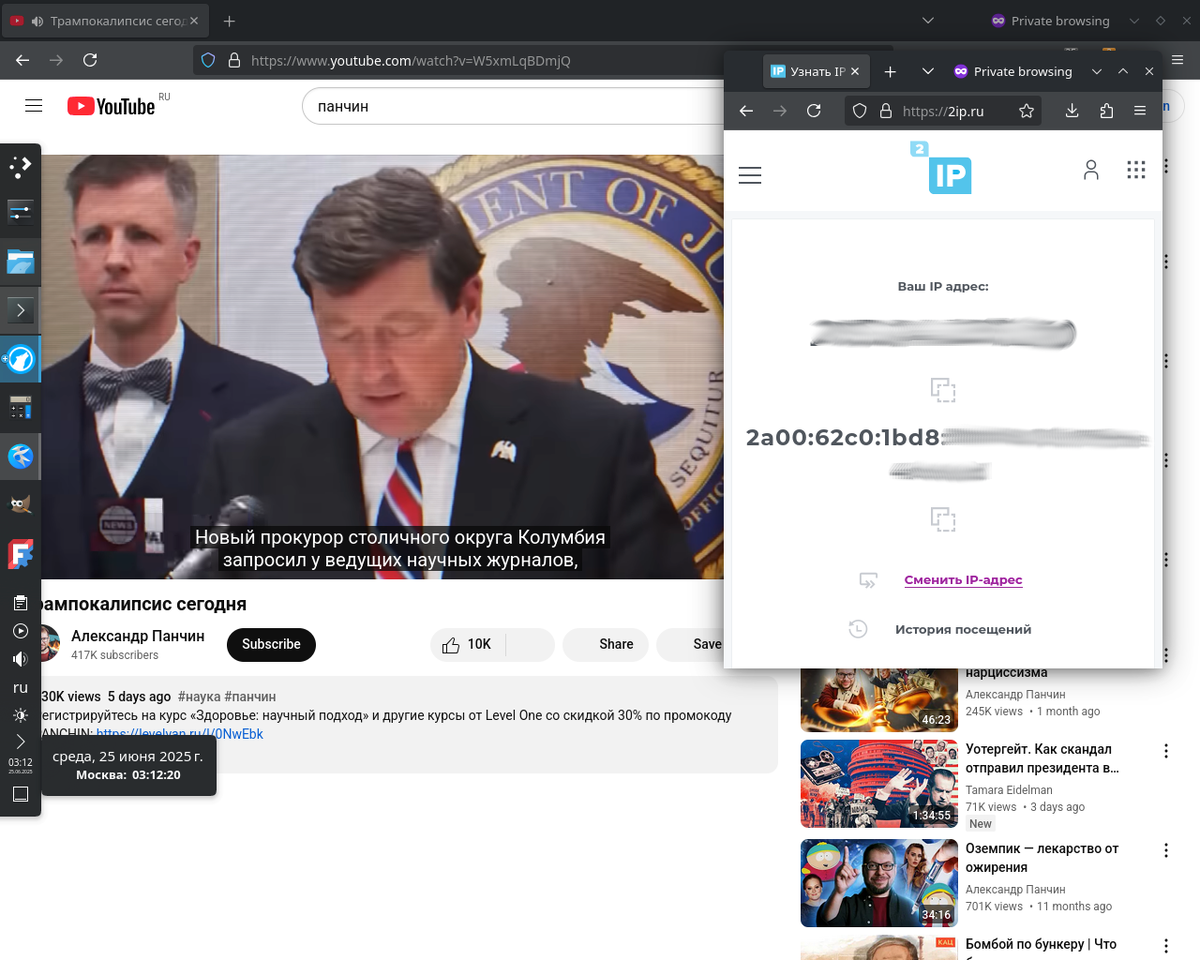
Task: Open YouTube hamburger guide menu
Action: tap(34, 106)
